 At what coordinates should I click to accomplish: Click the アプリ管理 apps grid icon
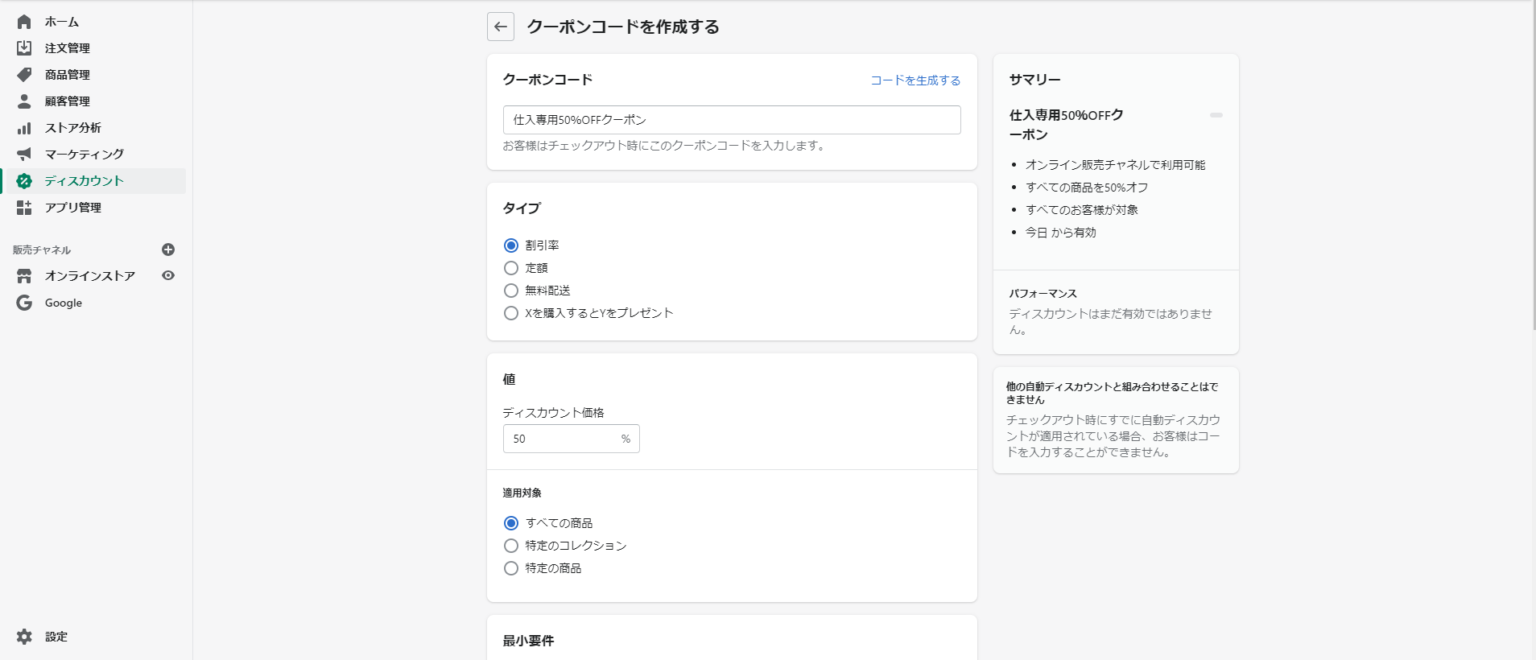click(x=24, y=207)
